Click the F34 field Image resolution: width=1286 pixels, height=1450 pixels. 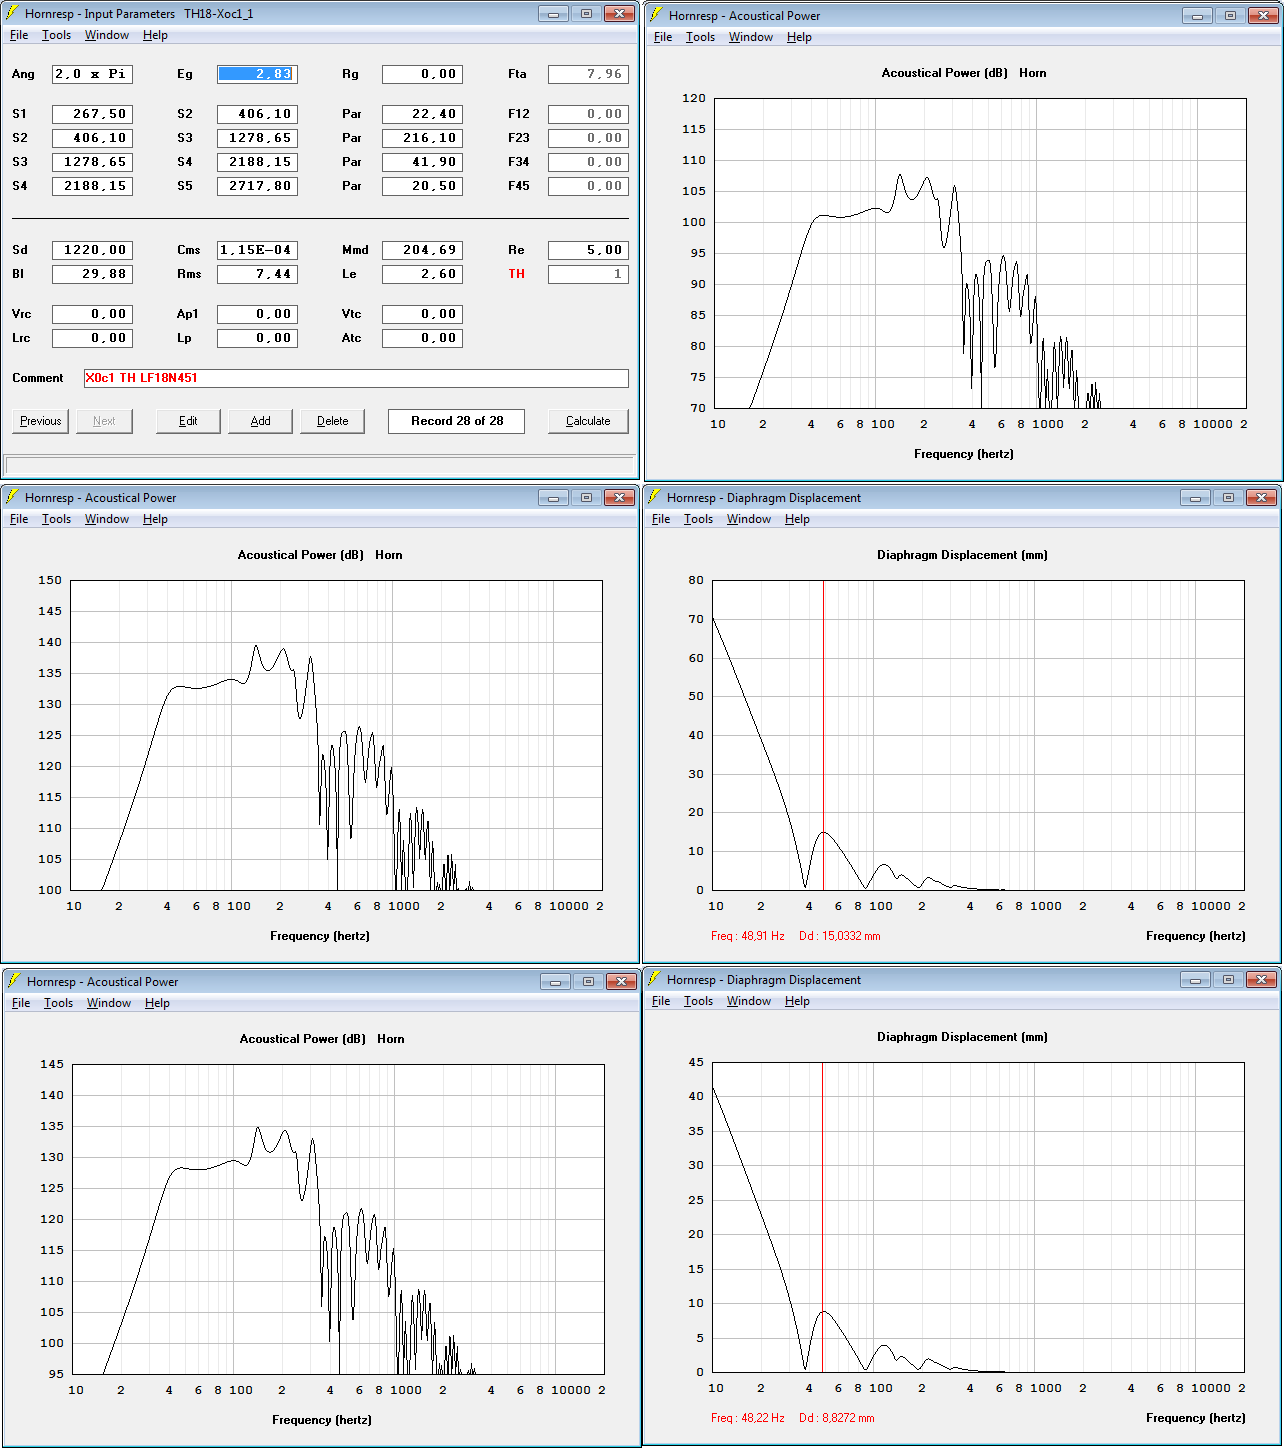[588, 162]
